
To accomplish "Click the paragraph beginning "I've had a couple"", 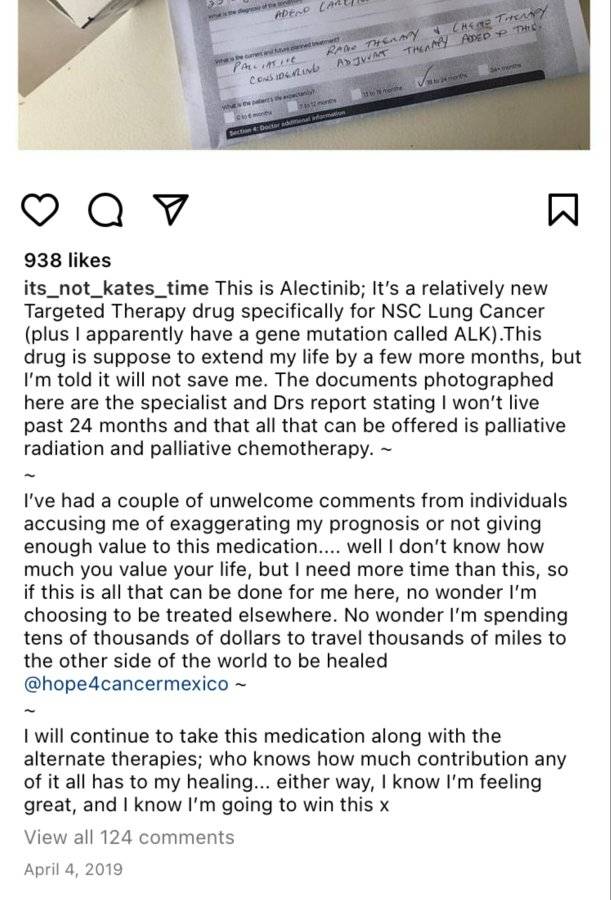I will (296, 592).
